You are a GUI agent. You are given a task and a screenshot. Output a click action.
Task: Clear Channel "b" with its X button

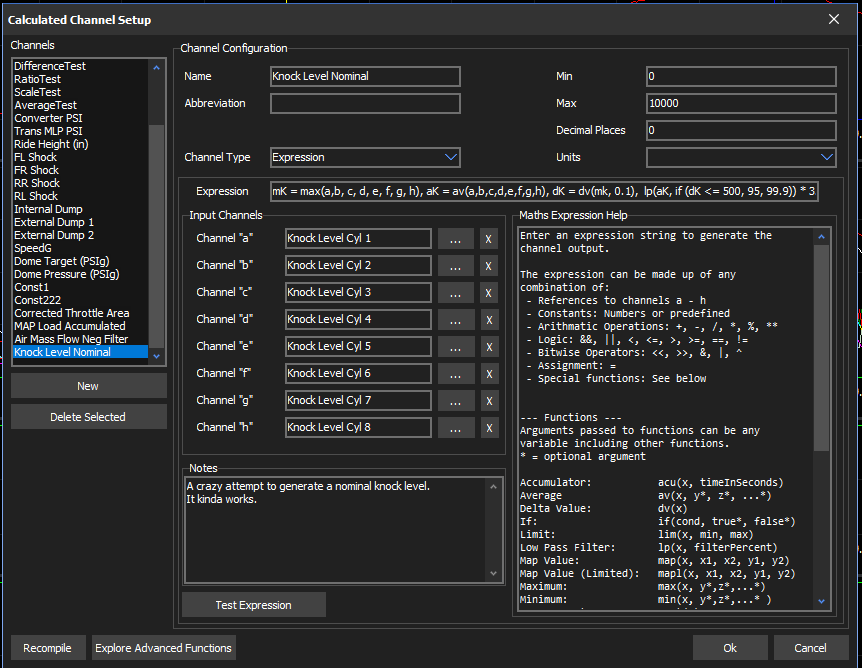(x=489, y=266)
